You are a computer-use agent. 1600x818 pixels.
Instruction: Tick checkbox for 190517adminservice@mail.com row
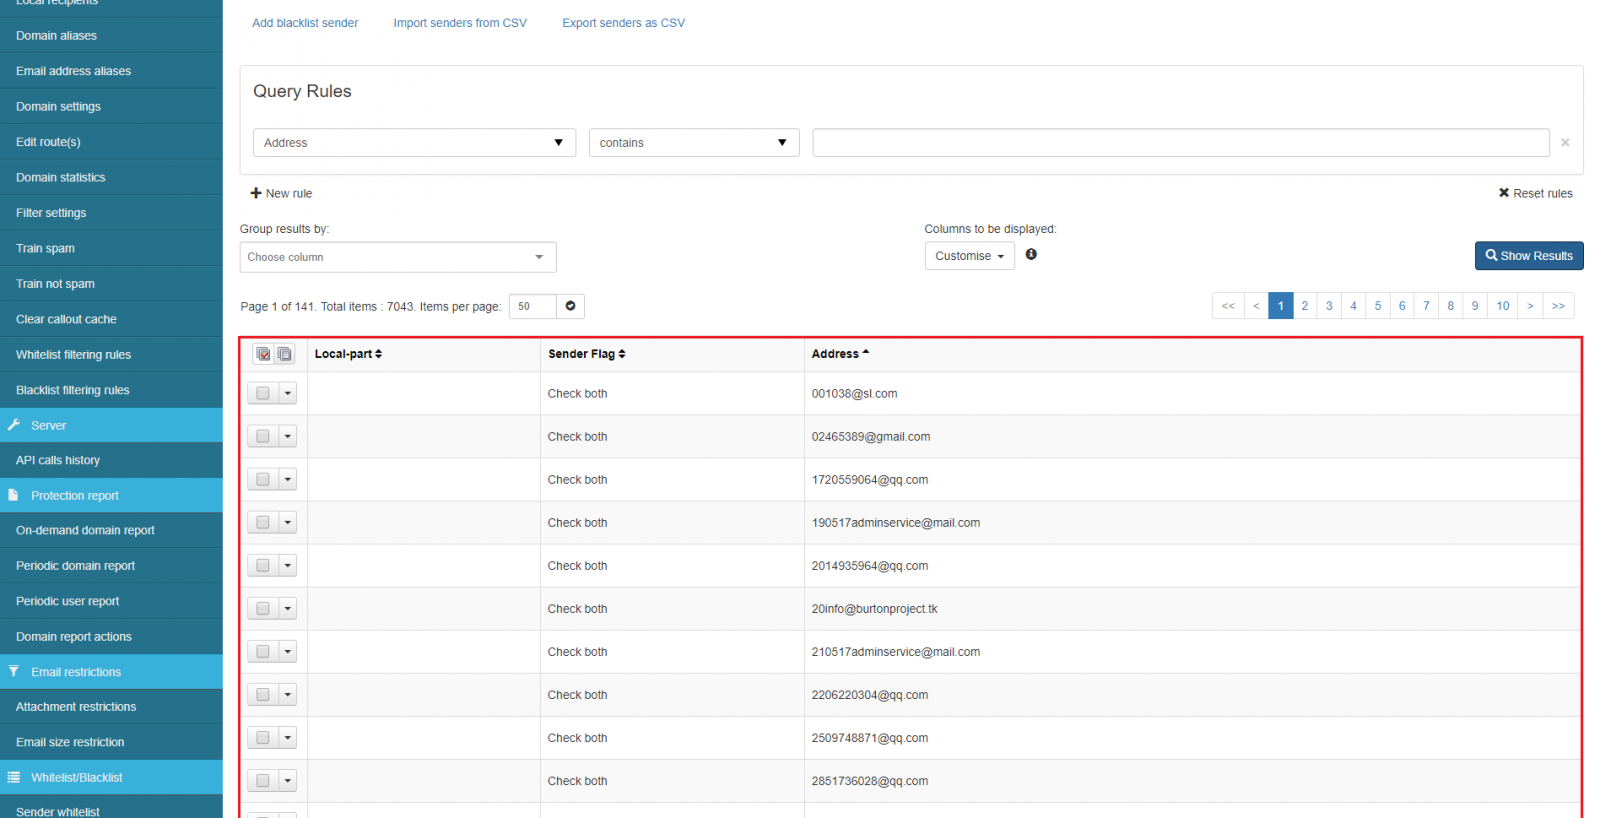point(263,523)
